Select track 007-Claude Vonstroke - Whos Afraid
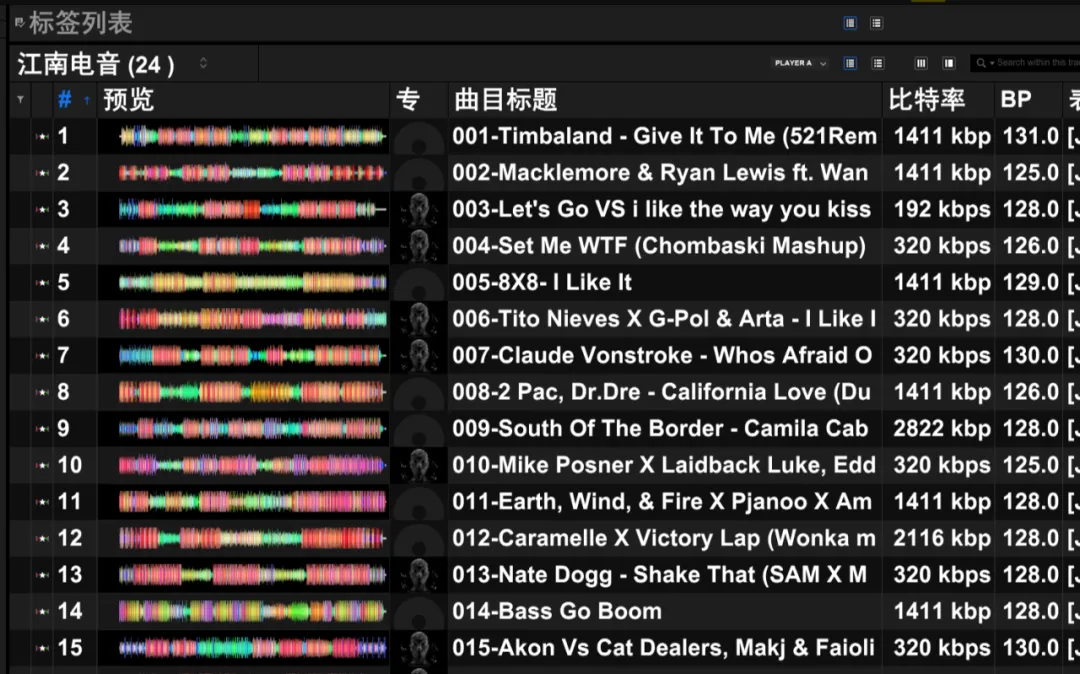Screen dimensions: 1080x674 click(662, 355)
